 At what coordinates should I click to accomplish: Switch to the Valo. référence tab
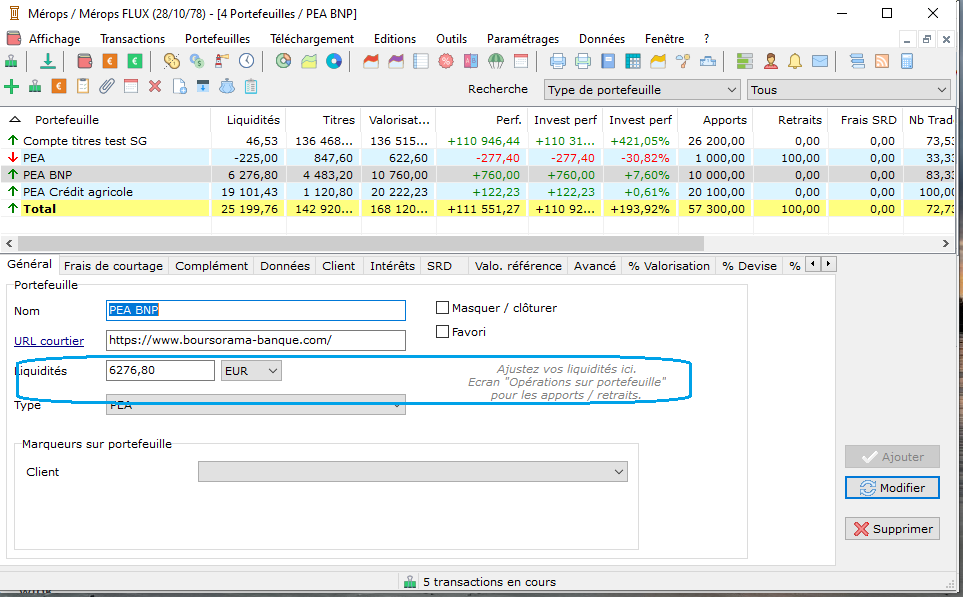tap(518, 266)
